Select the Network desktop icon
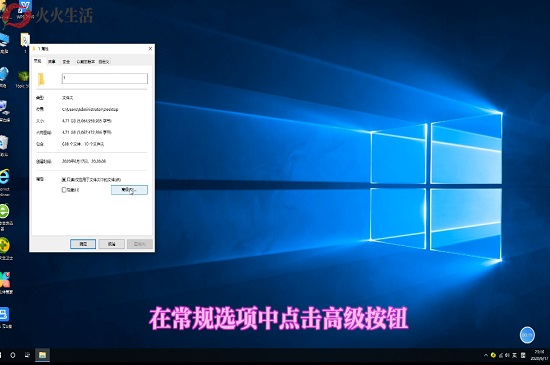The height and width of the screenshot is (365, 550). coord(4,77)
